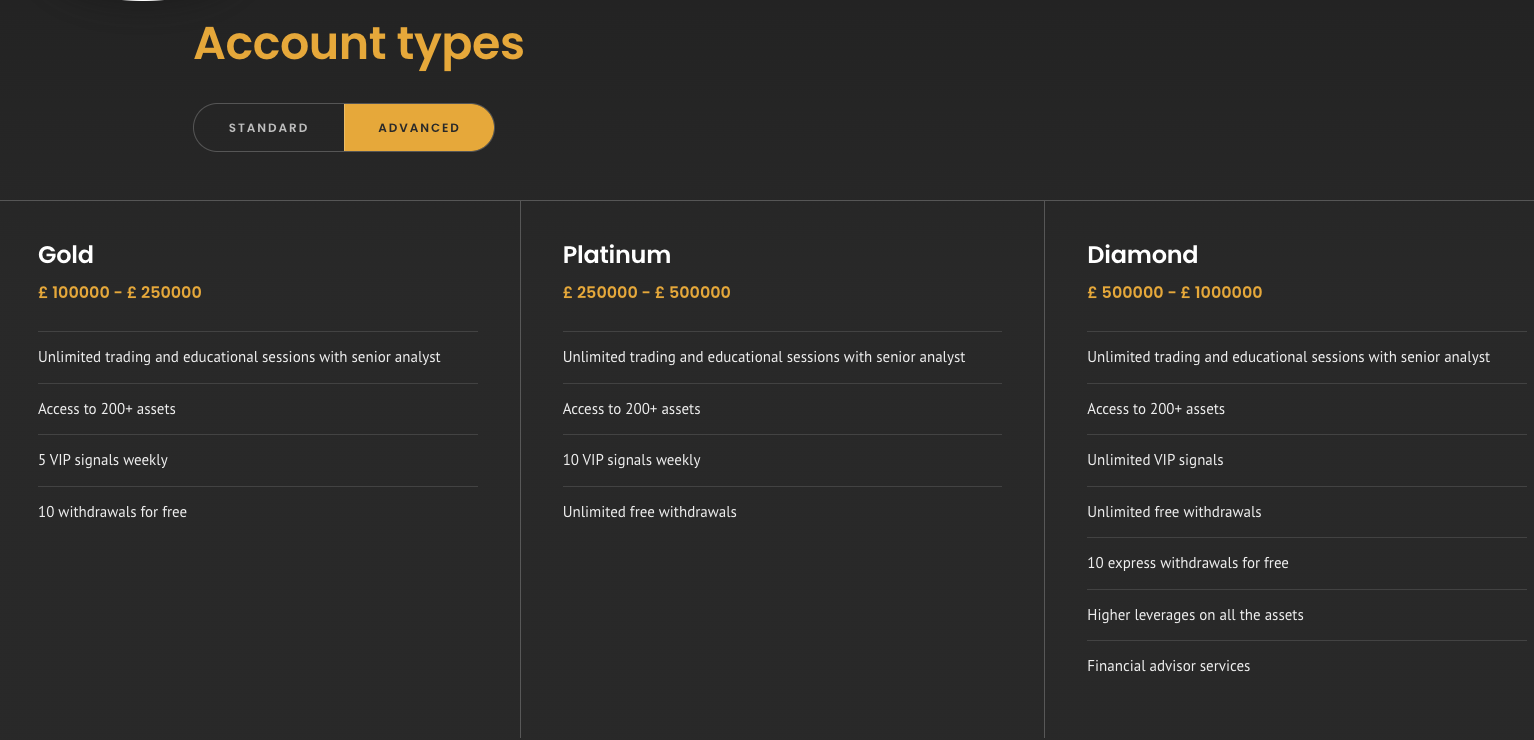Click the 10 express withdrawals for free text
This screenshot has width=1534, height=740.
tap(1188, 563)
